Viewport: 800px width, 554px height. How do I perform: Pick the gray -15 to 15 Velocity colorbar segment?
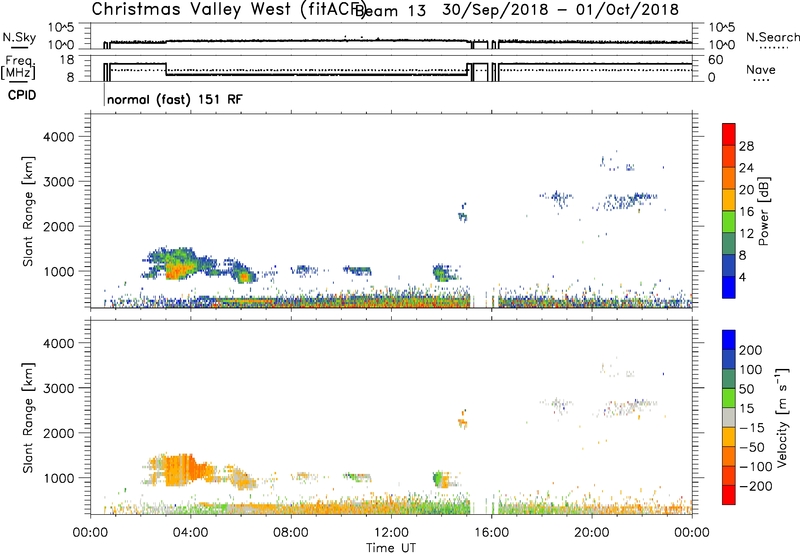click(729, 417)
